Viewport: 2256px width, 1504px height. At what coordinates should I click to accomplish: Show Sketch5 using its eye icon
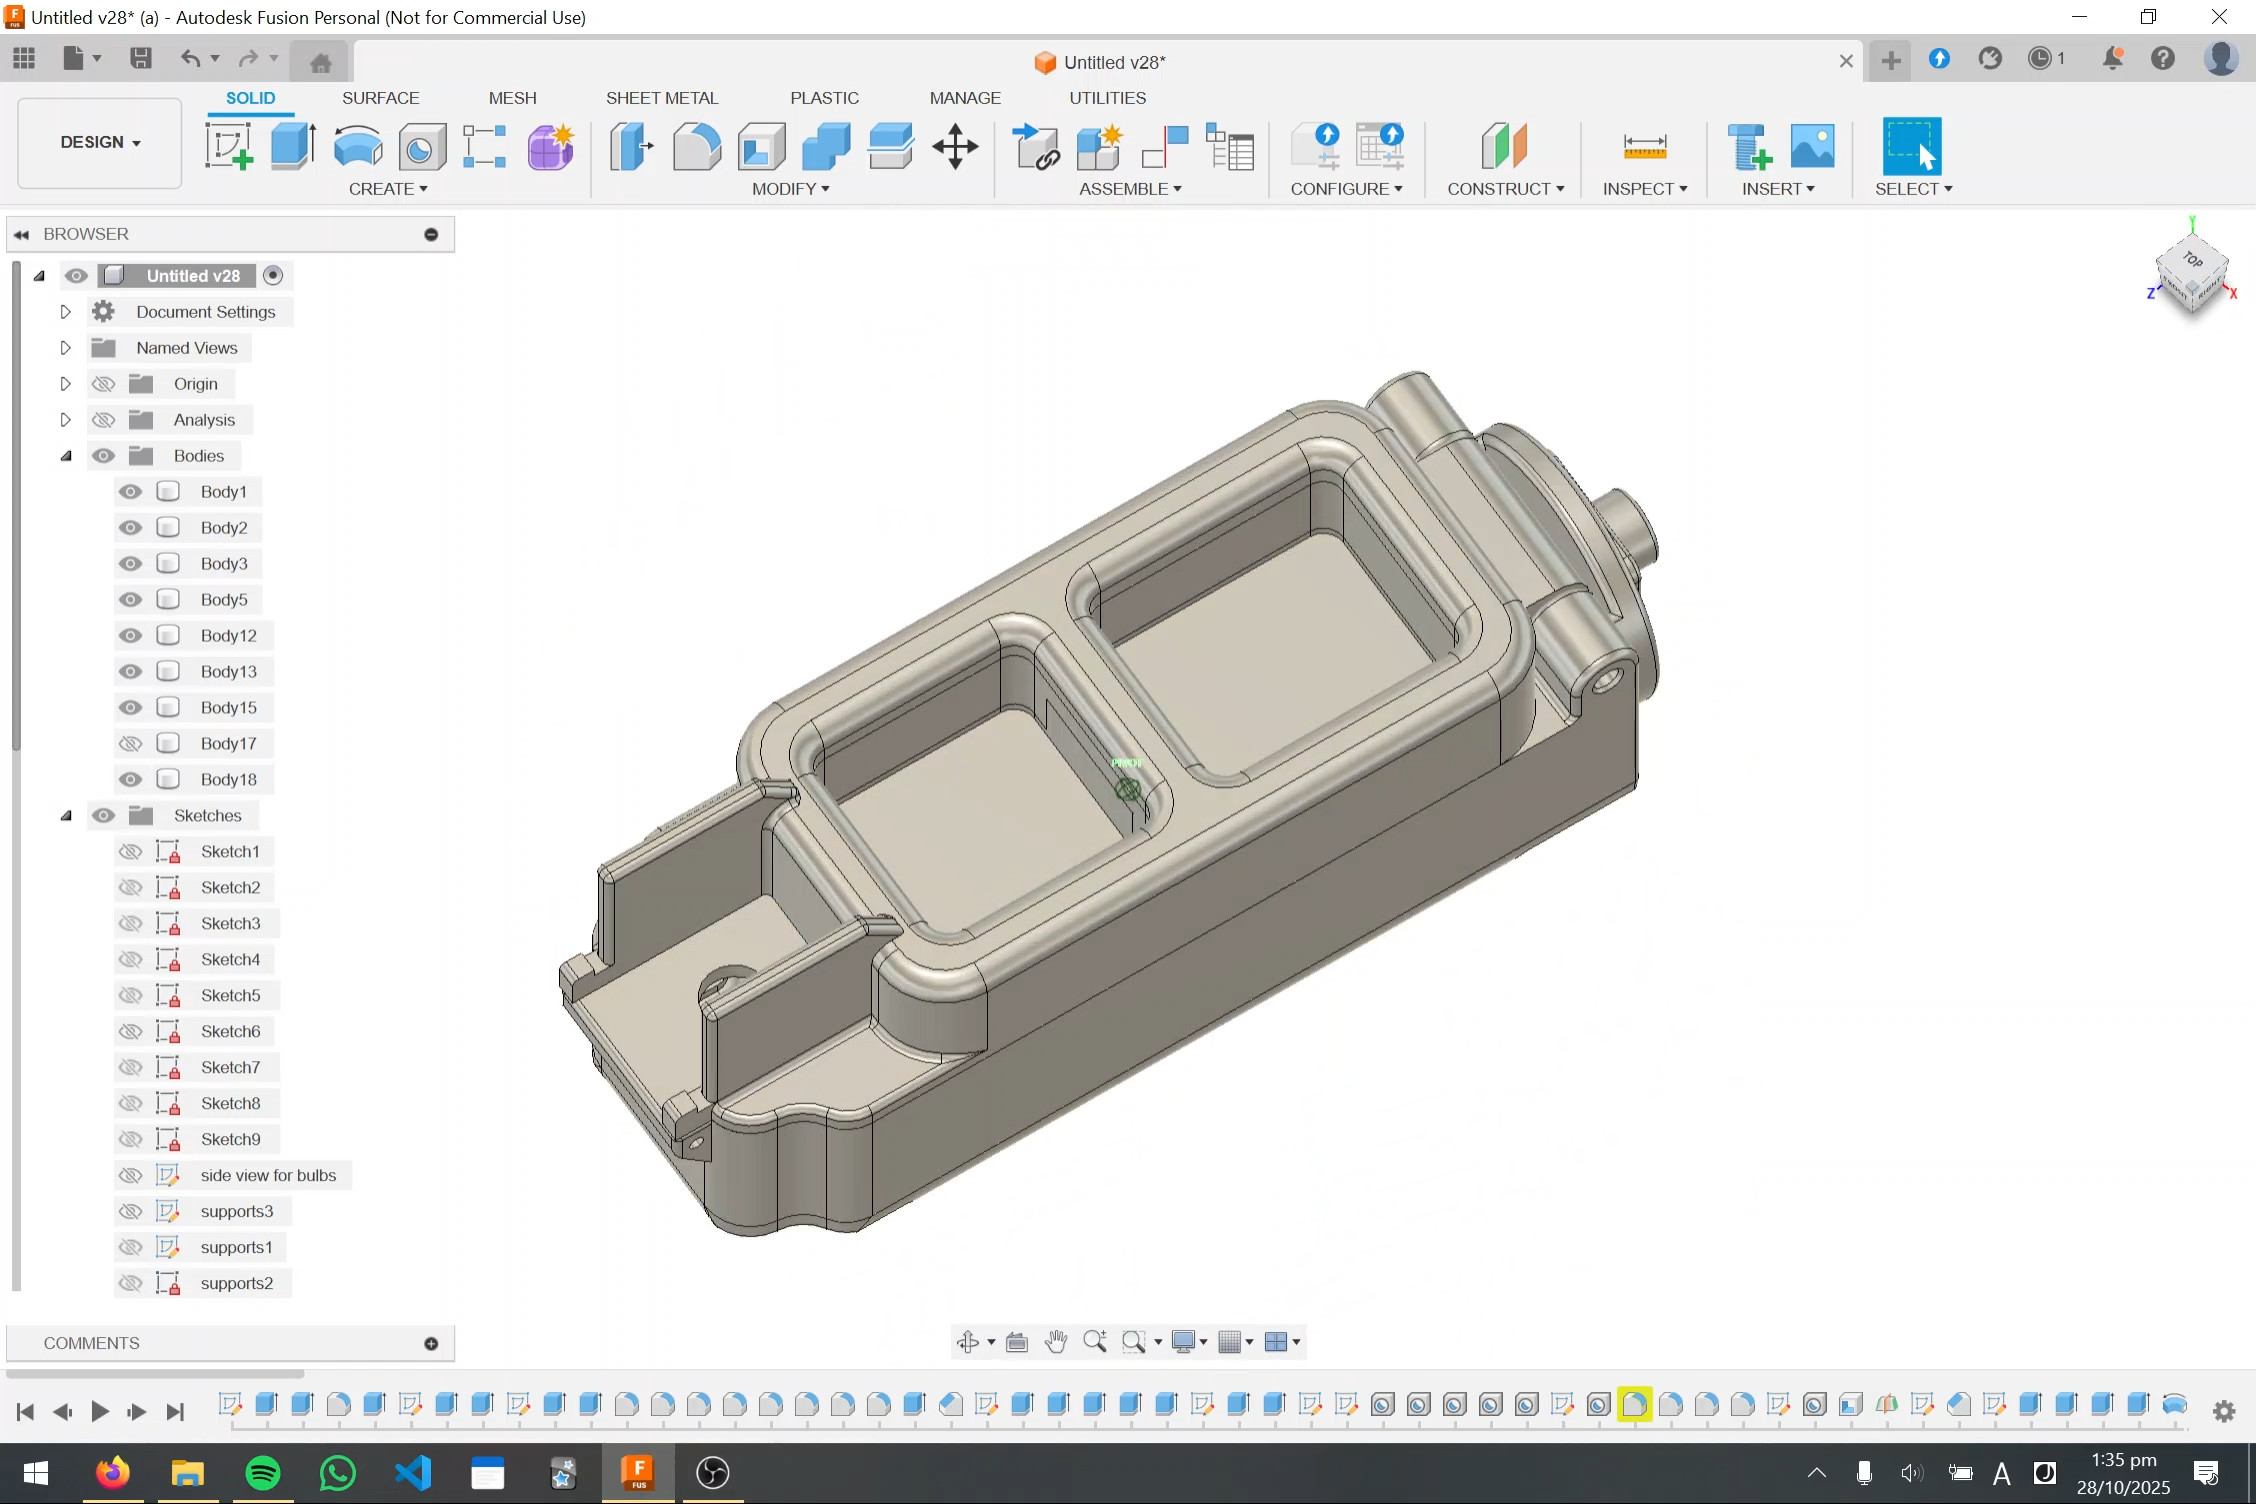coord(130,996)
